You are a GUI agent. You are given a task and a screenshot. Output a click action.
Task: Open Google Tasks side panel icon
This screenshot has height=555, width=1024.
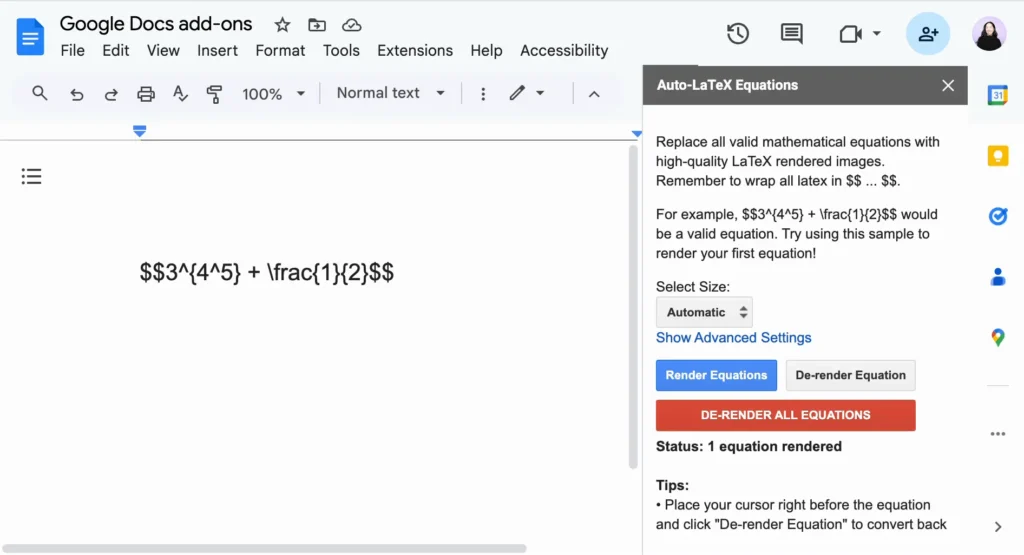(998, 216)
